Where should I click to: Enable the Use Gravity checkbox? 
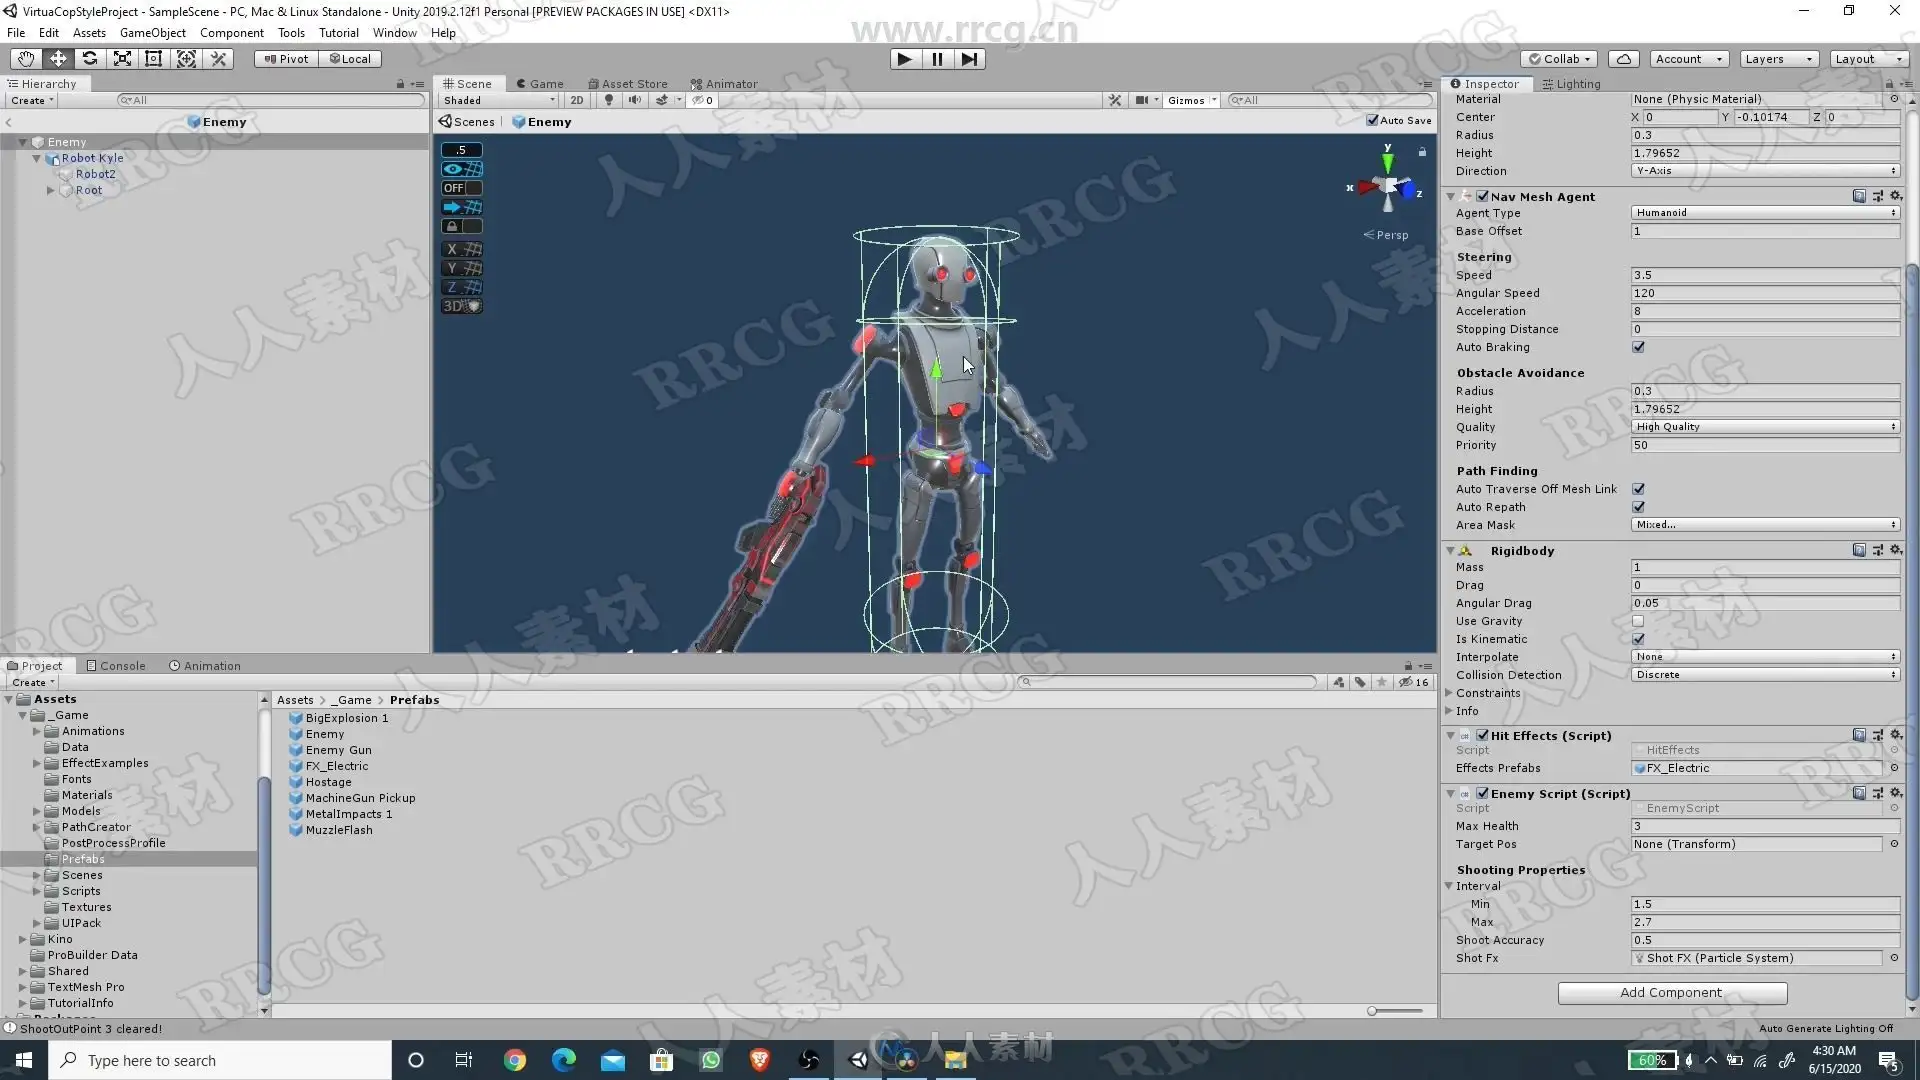click(x=1638, y=621)
